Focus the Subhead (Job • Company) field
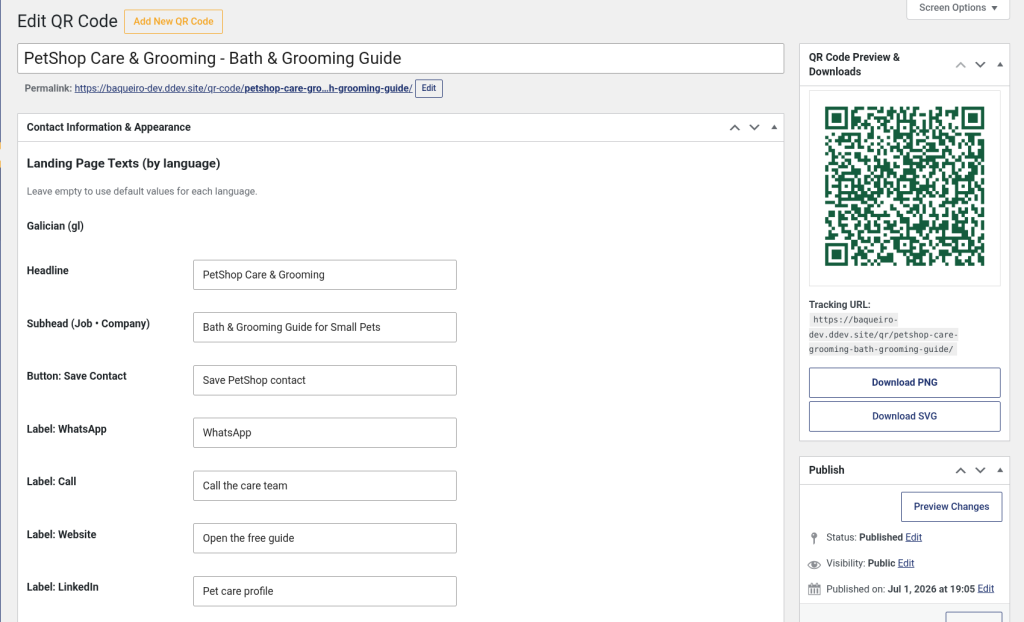 click(325, 327)
